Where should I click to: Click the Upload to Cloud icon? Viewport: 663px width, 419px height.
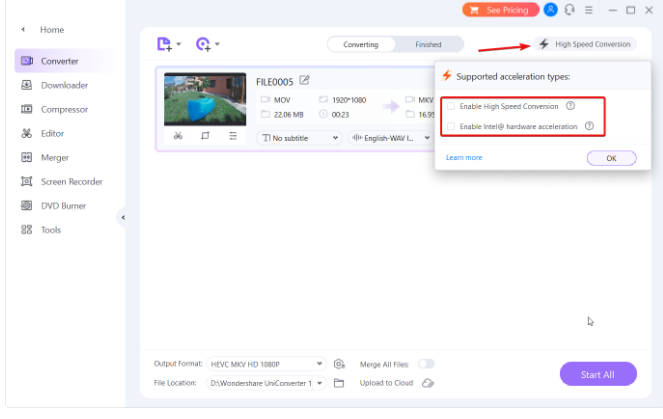click(x=427, y=383)
